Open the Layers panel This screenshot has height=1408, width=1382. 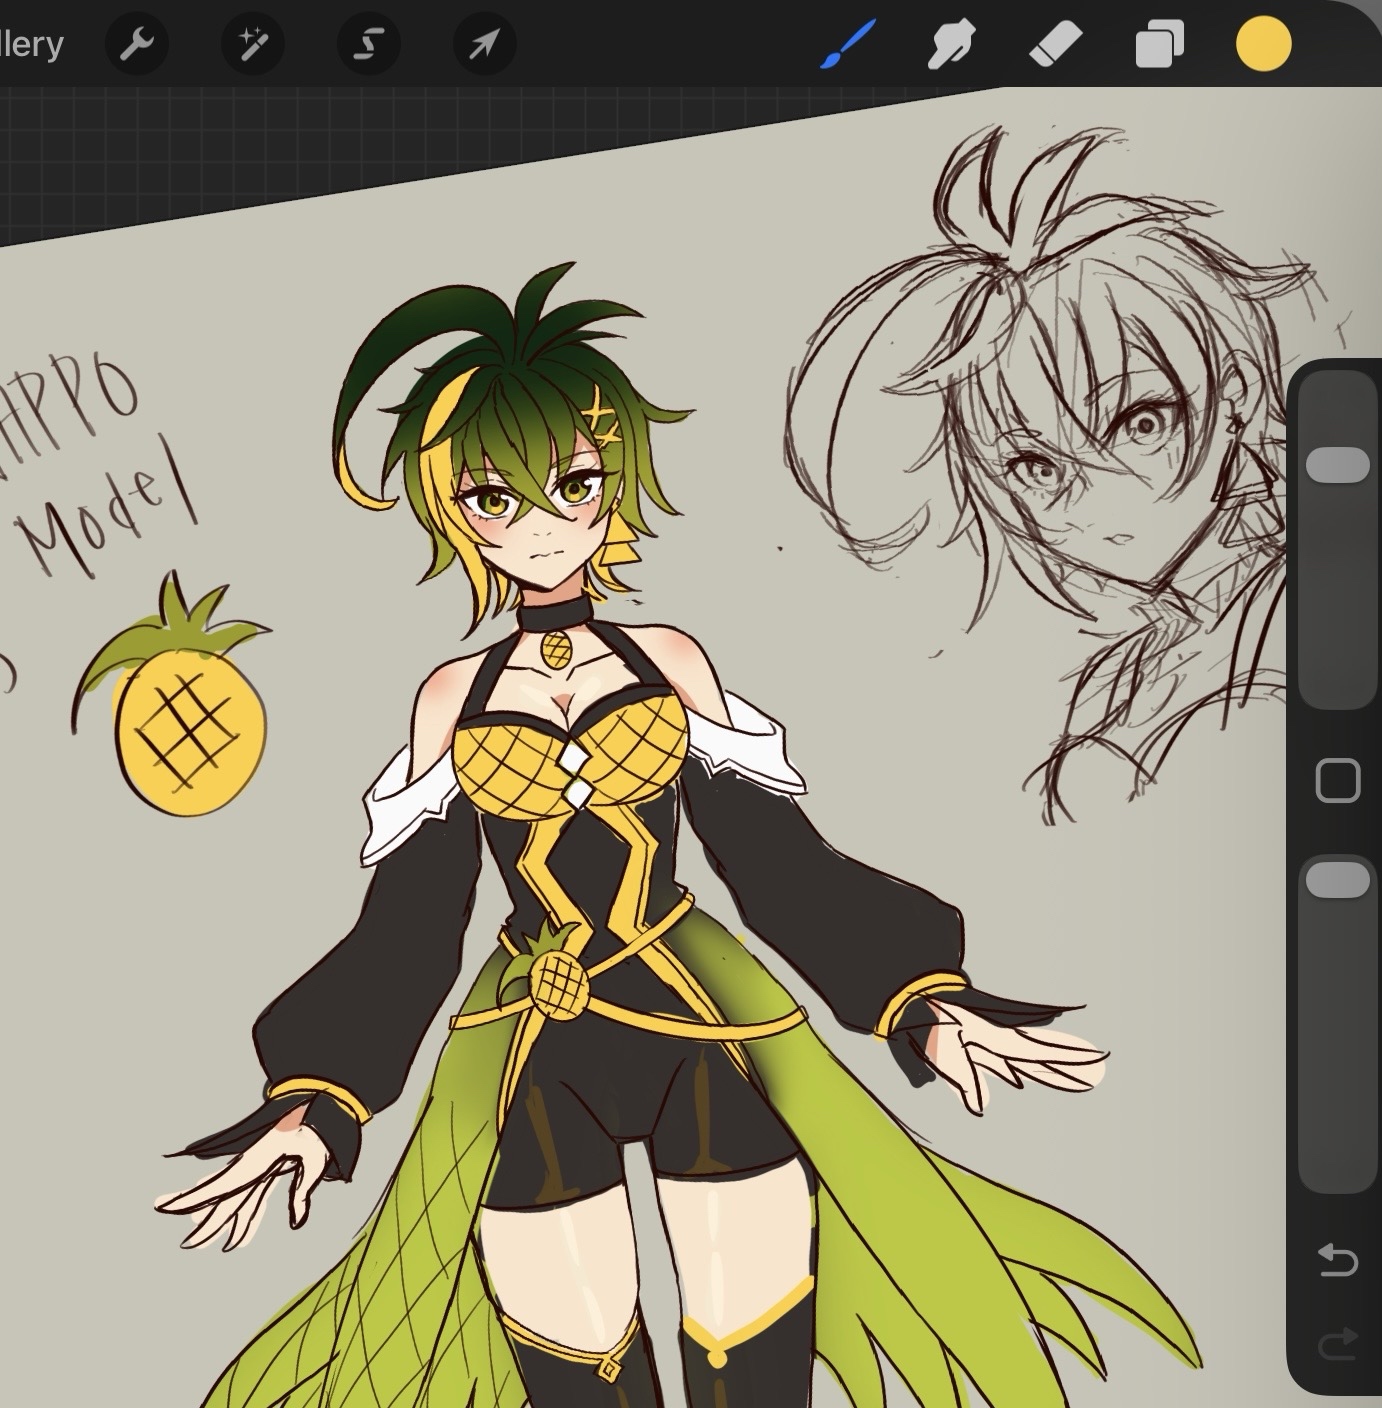coord(1159,45)
